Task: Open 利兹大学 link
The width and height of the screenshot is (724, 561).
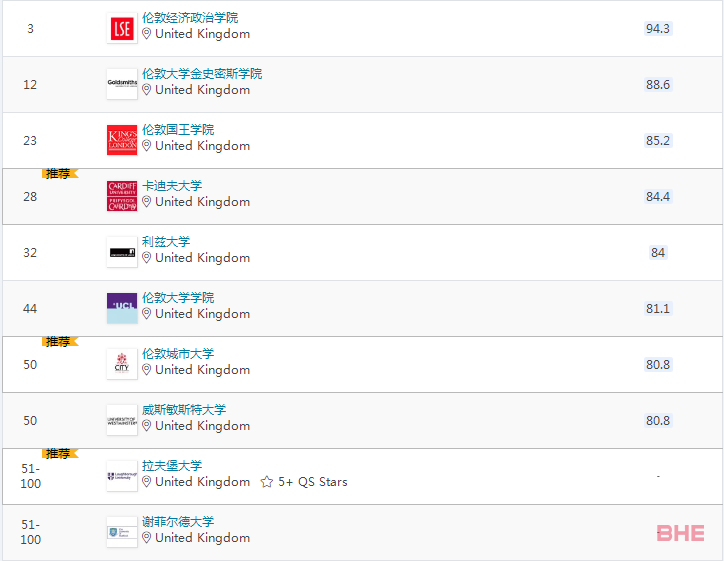Action: [x=166, y=241]
